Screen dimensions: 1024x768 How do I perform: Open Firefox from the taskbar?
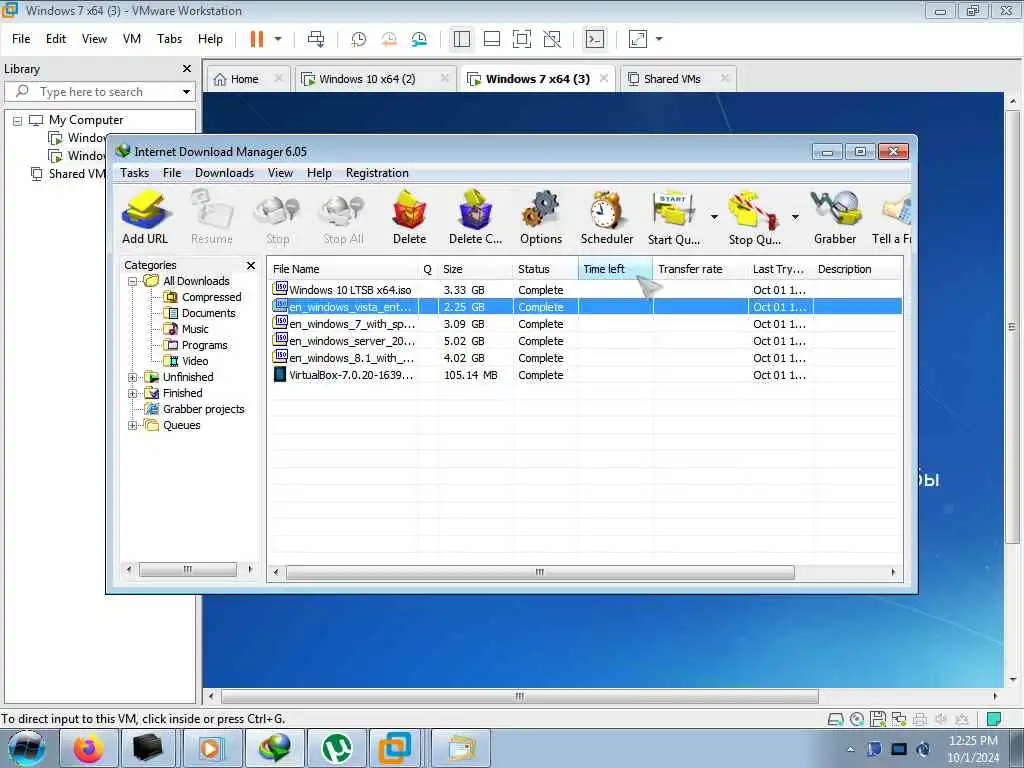[89, 748]
